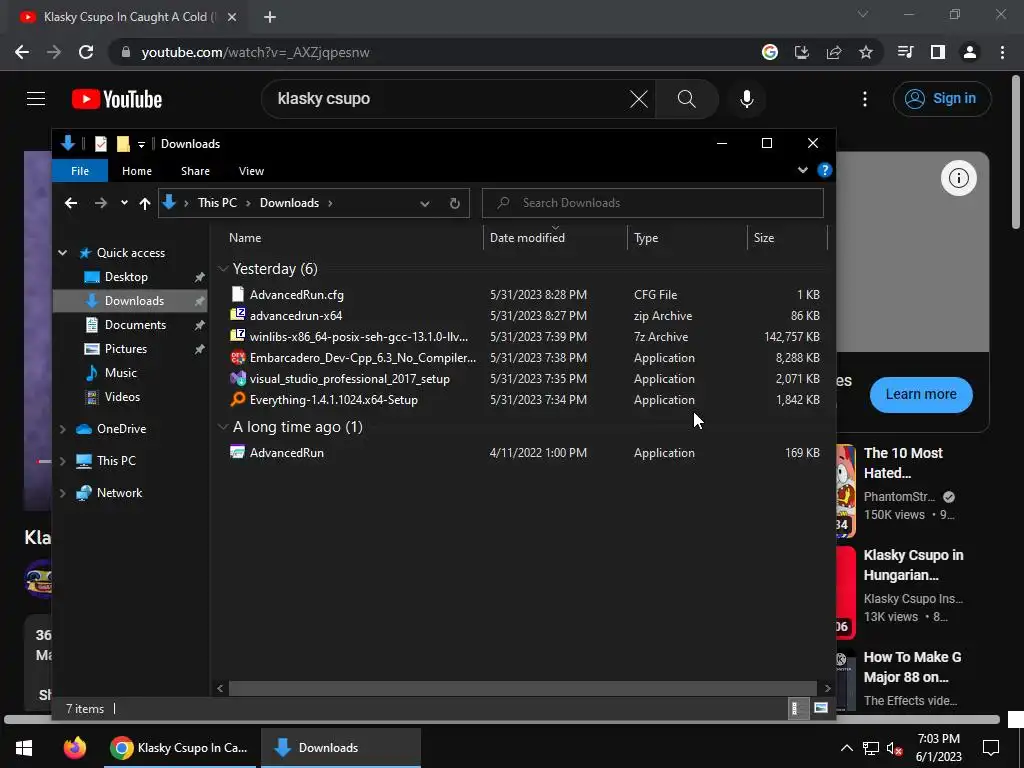This screenshot has height=768, width=1024.
Task: Click the advancedrun-x64 zip archive icon
Action: (238, 315)
